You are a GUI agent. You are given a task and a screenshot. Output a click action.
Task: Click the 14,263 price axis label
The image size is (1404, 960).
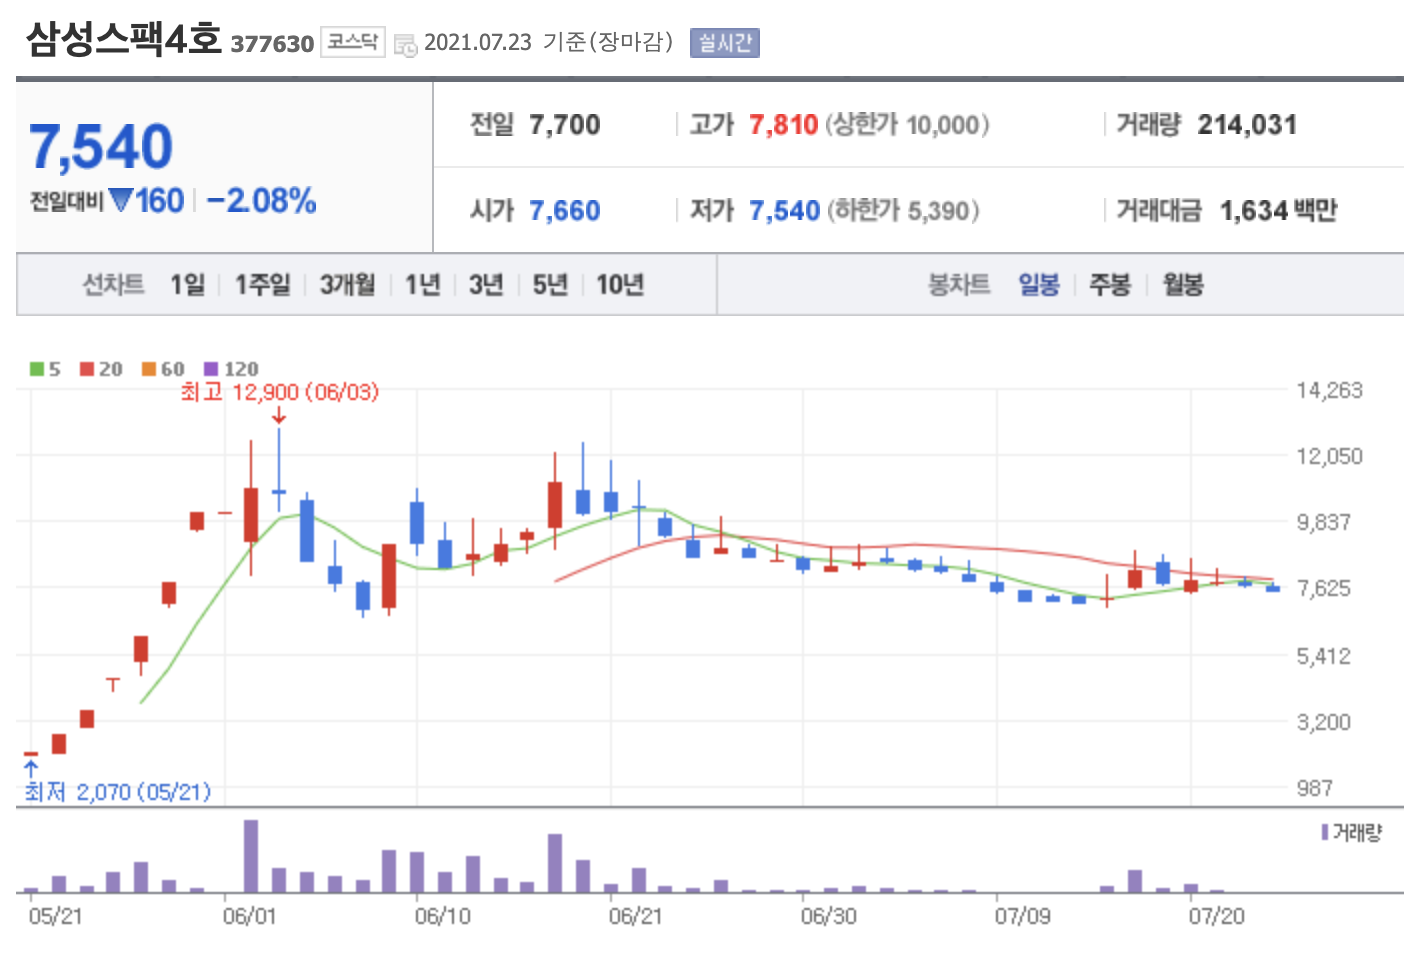coord(1330,390)
